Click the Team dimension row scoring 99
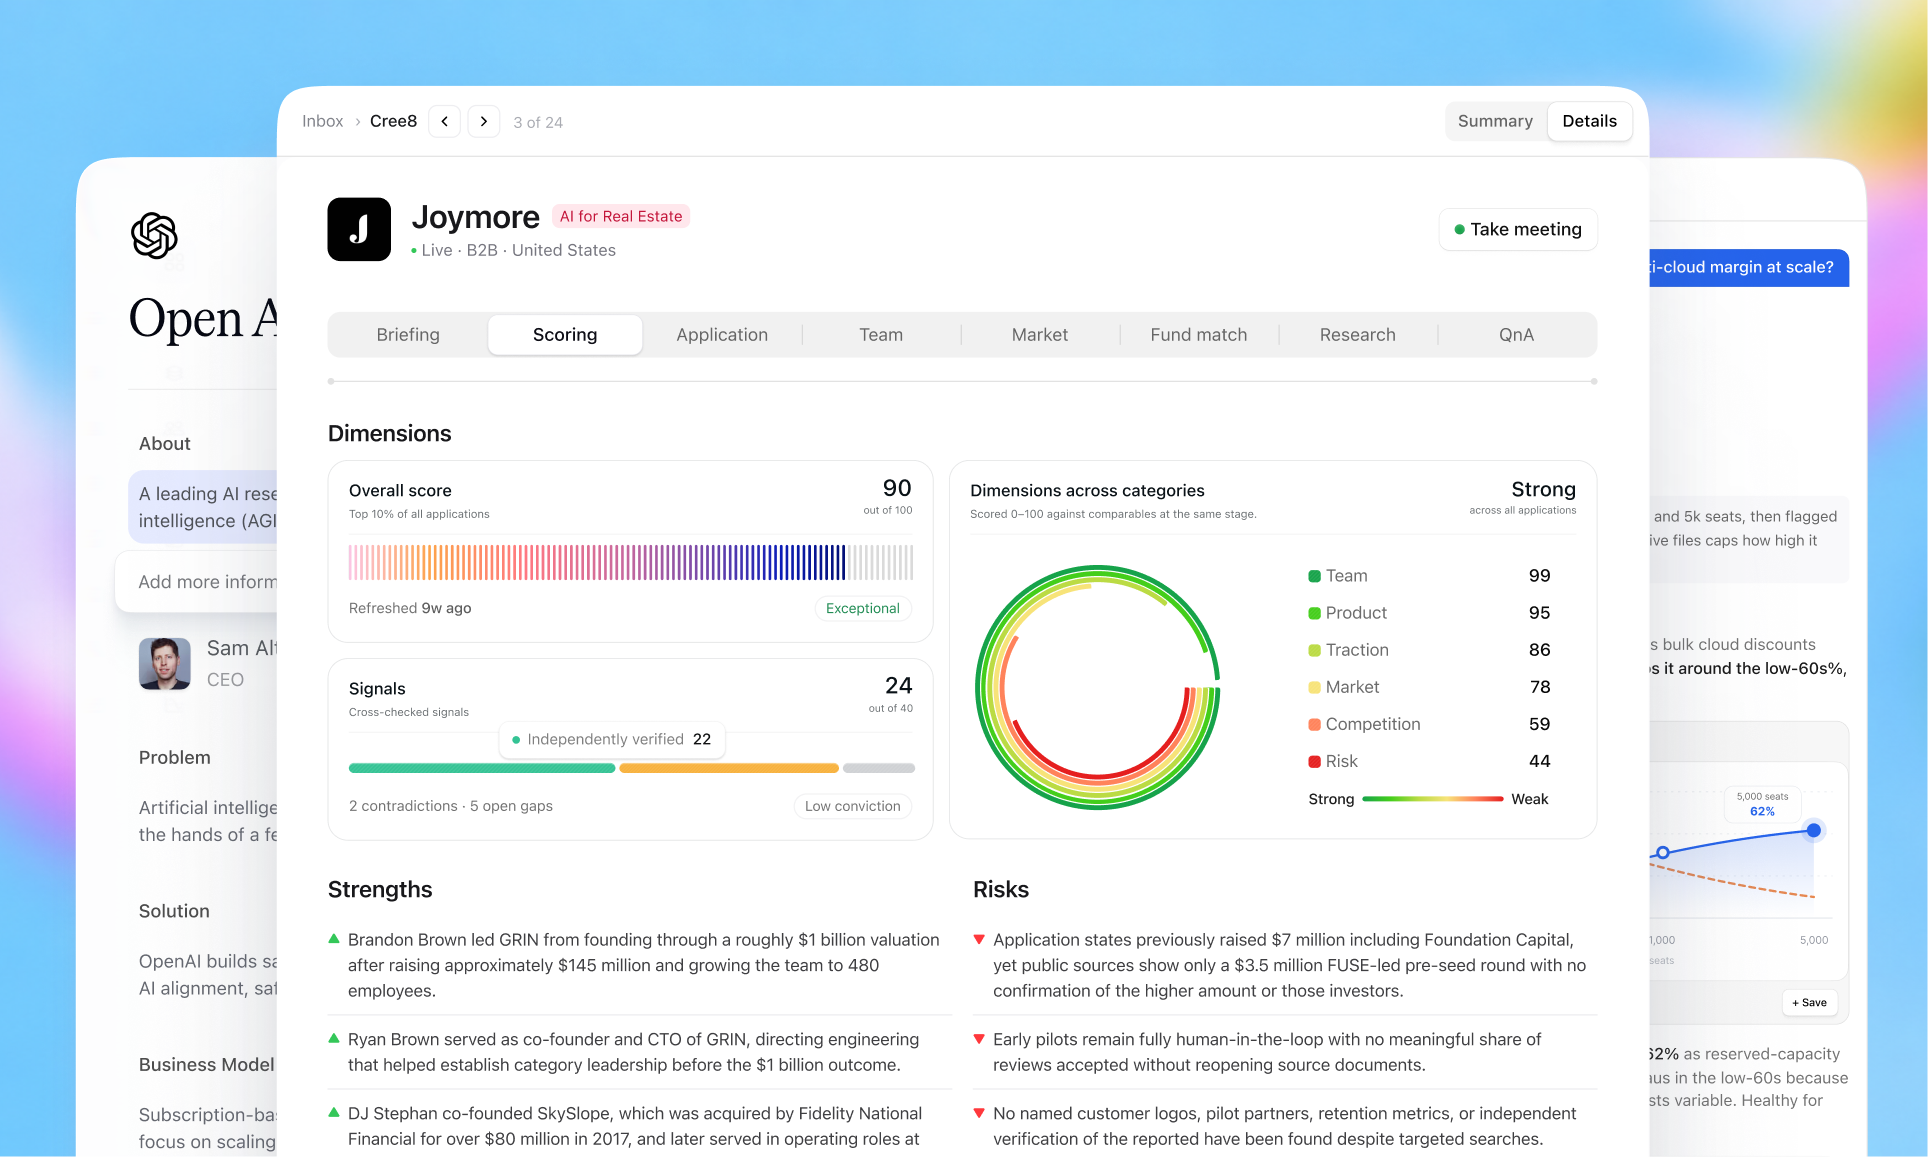The height and width of the screenshot is (1157, 1928). (x=1429, y=576)
